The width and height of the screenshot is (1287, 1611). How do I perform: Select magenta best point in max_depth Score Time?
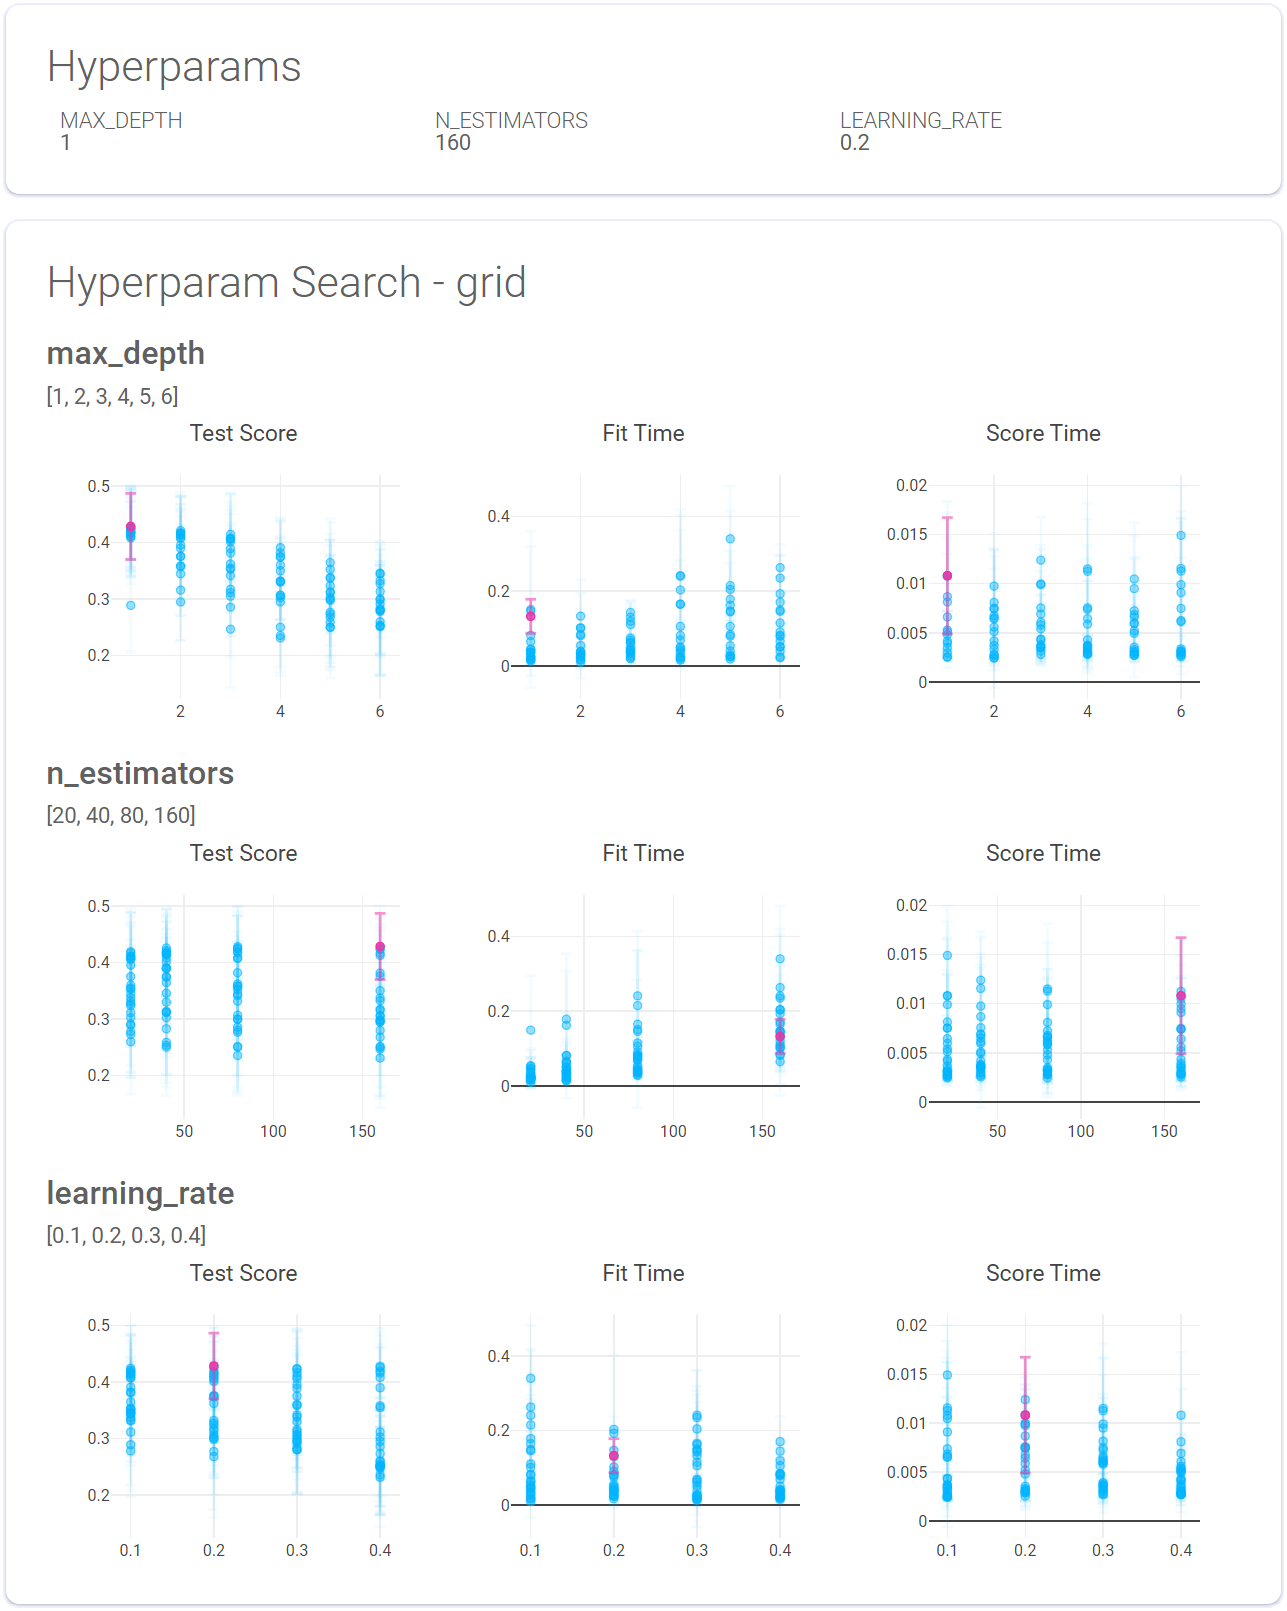click(947, 576)
